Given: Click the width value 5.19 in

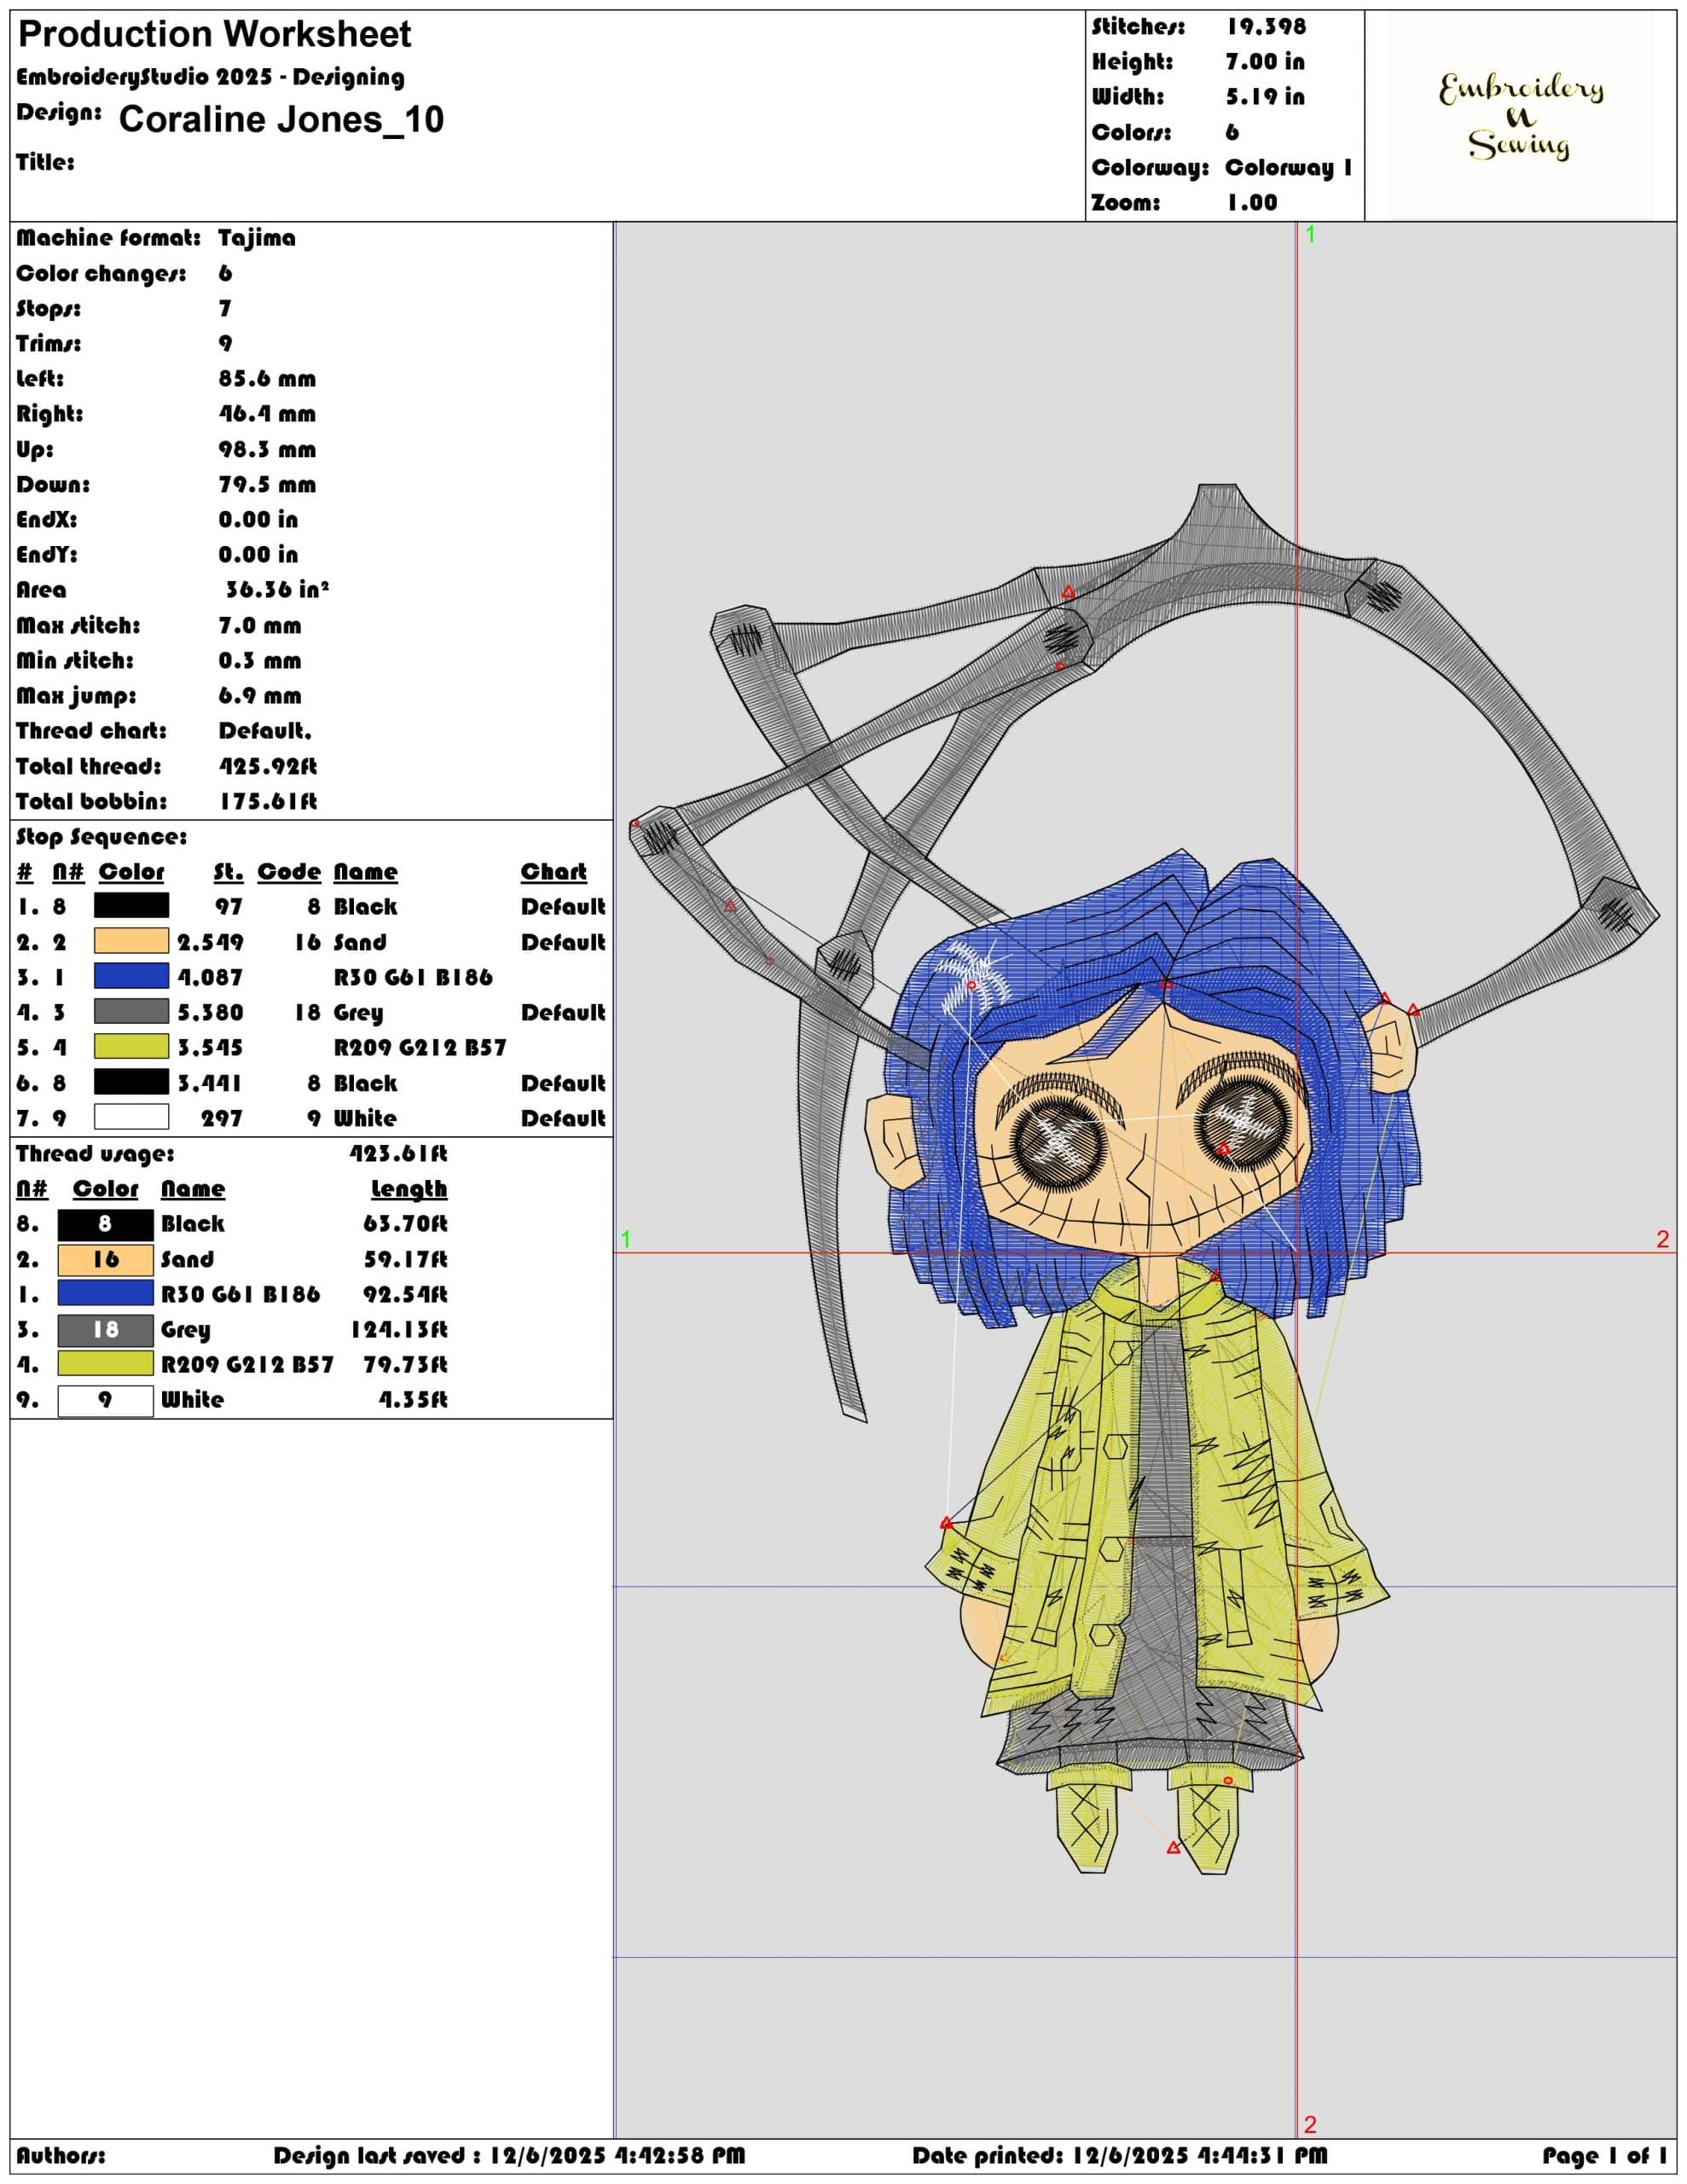Looking at the screenshot, I should coord(1265,97).
